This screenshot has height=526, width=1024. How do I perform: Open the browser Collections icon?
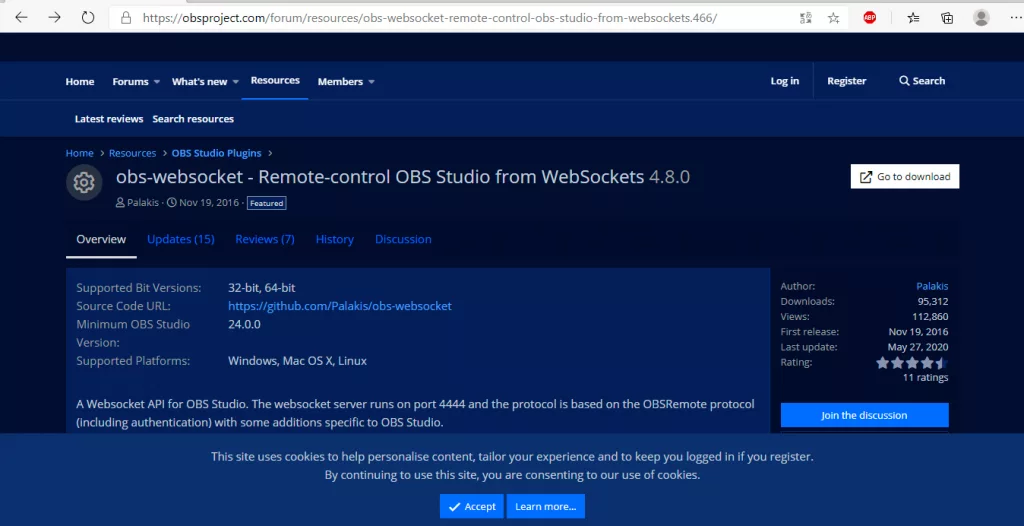click(x=947, y=18)
